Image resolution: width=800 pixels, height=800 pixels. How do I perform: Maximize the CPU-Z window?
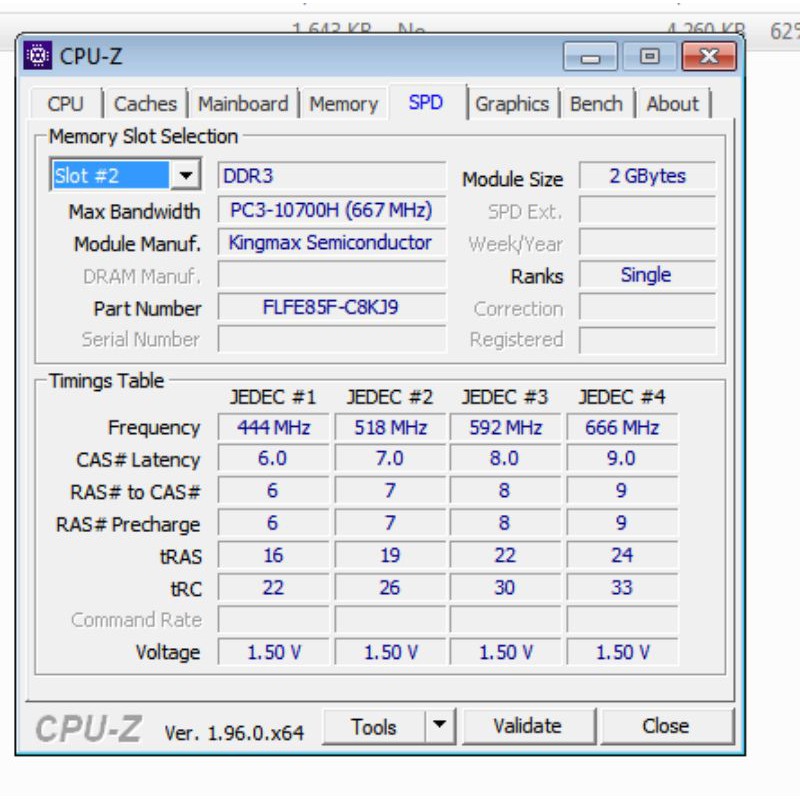650,57
